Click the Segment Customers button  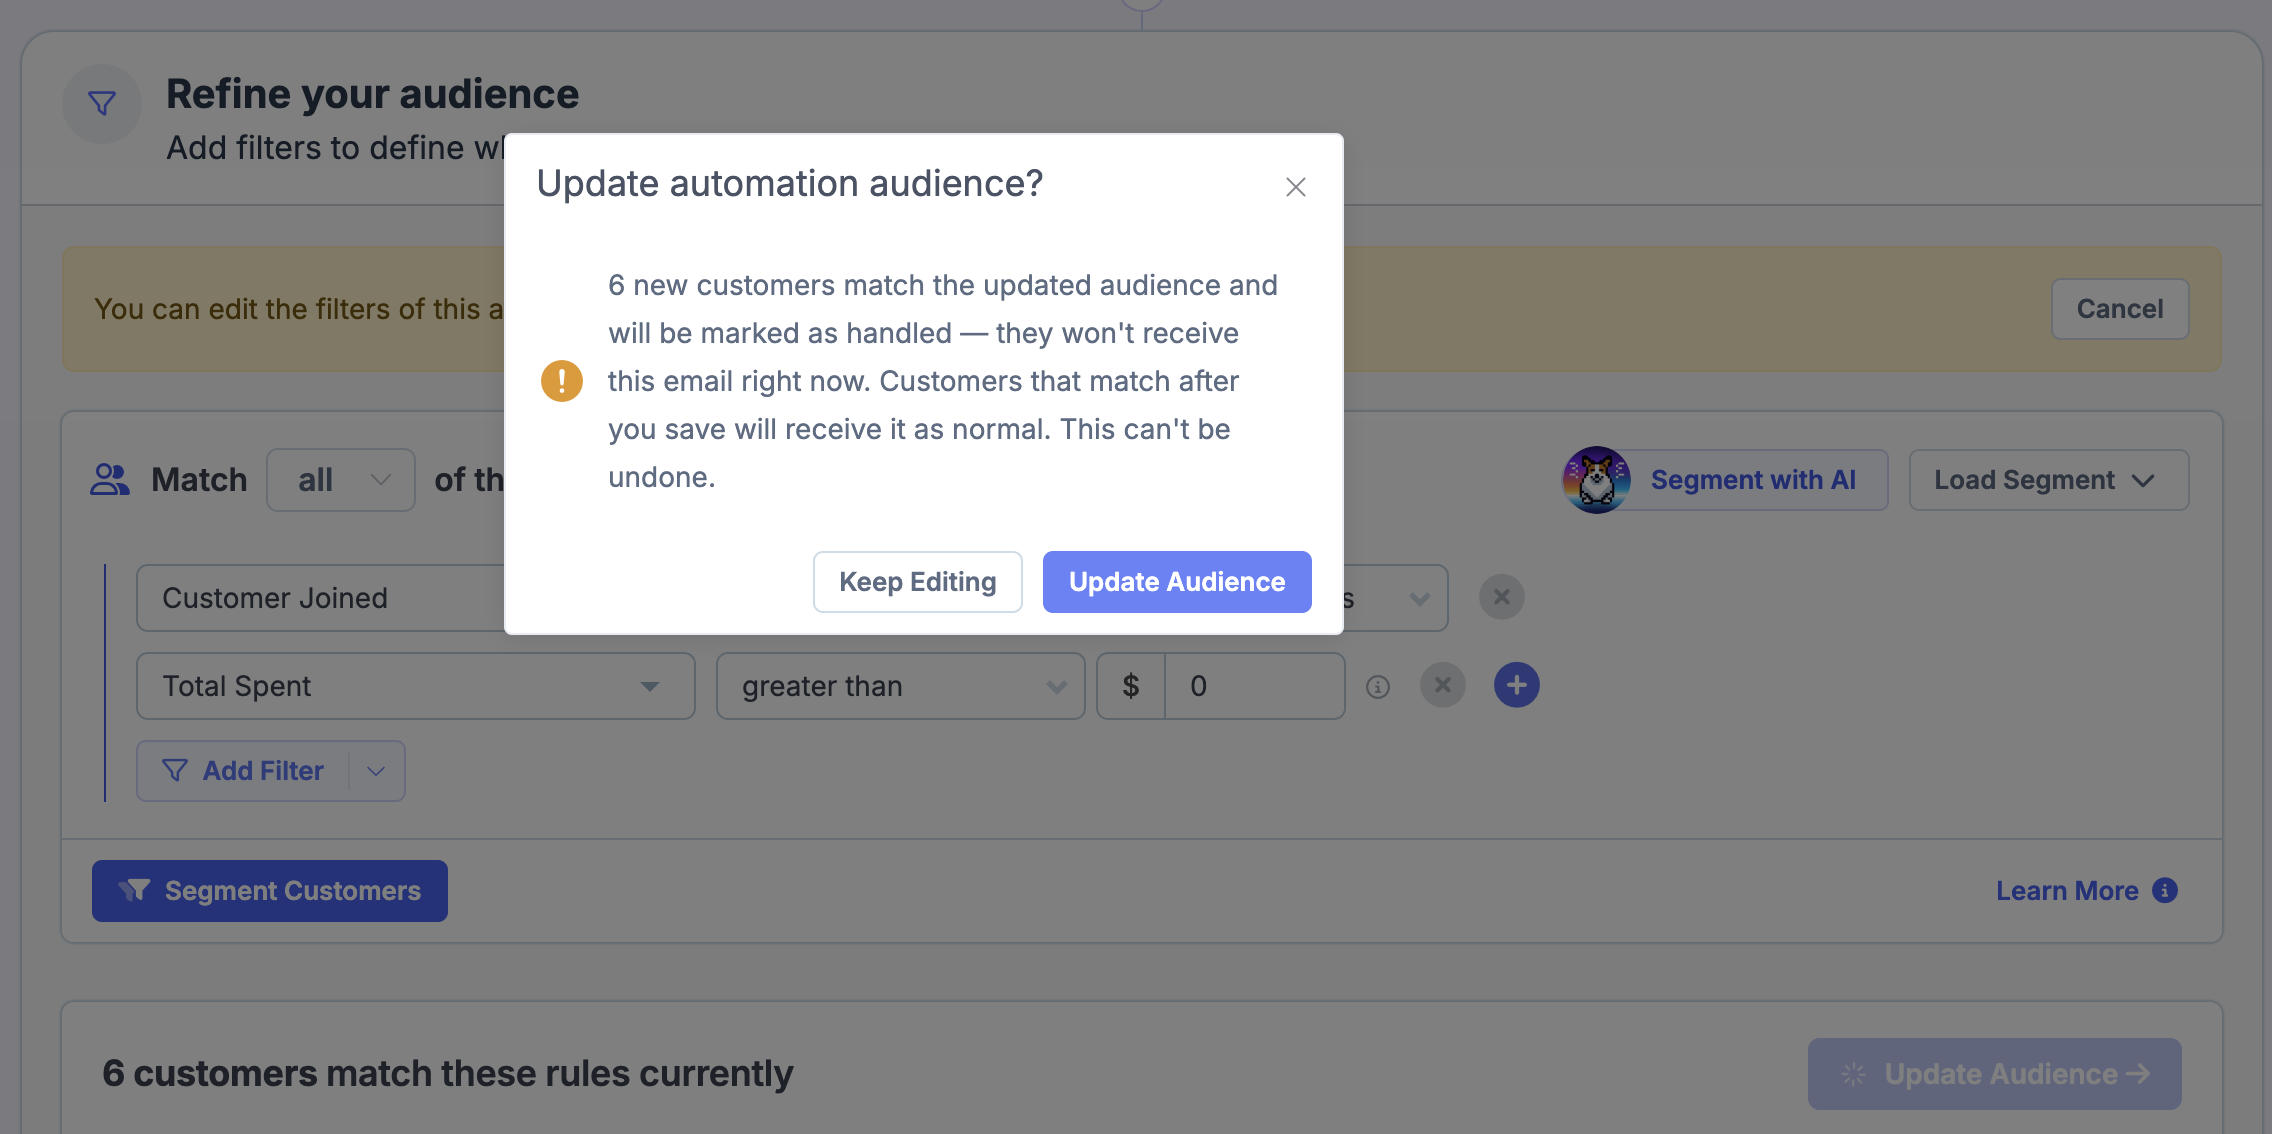[270, 891]
